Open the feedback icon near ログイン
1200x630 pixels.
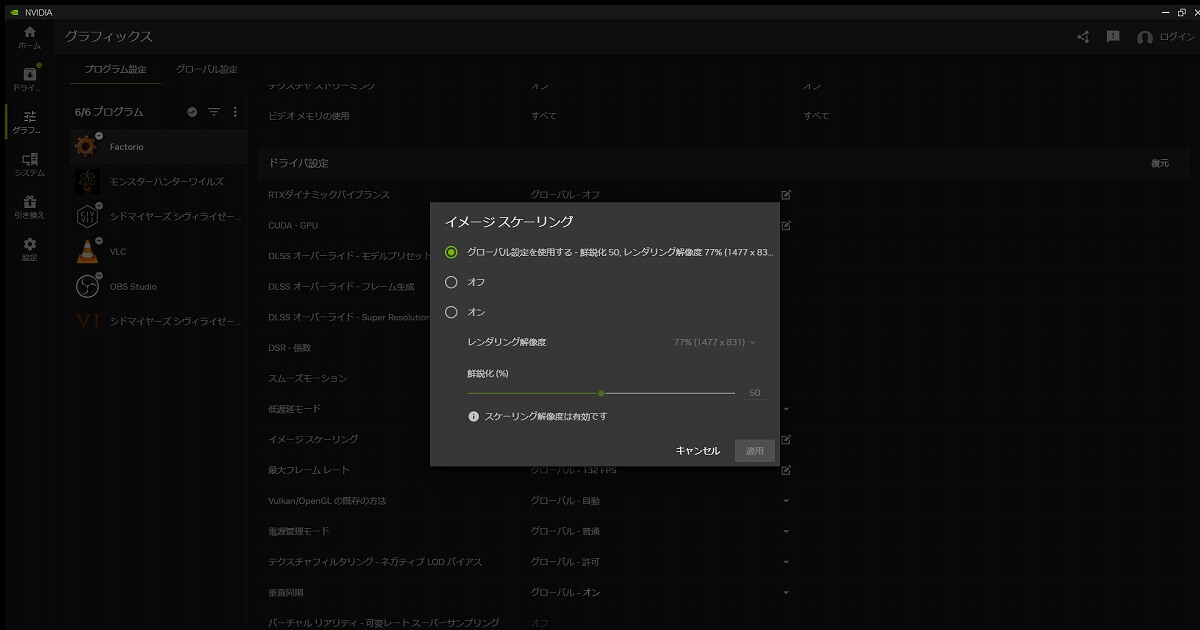(1112, 35)
